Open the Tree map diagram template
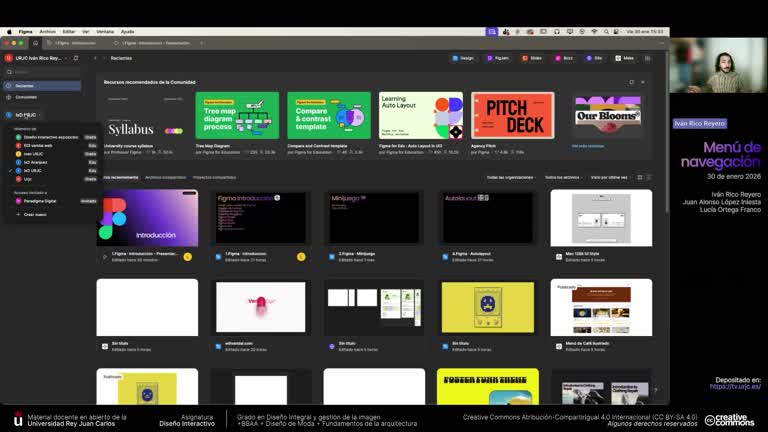Image resolution: width=768 pixels, height=432 pixels. pyautogui.click(x=237, y=116)
